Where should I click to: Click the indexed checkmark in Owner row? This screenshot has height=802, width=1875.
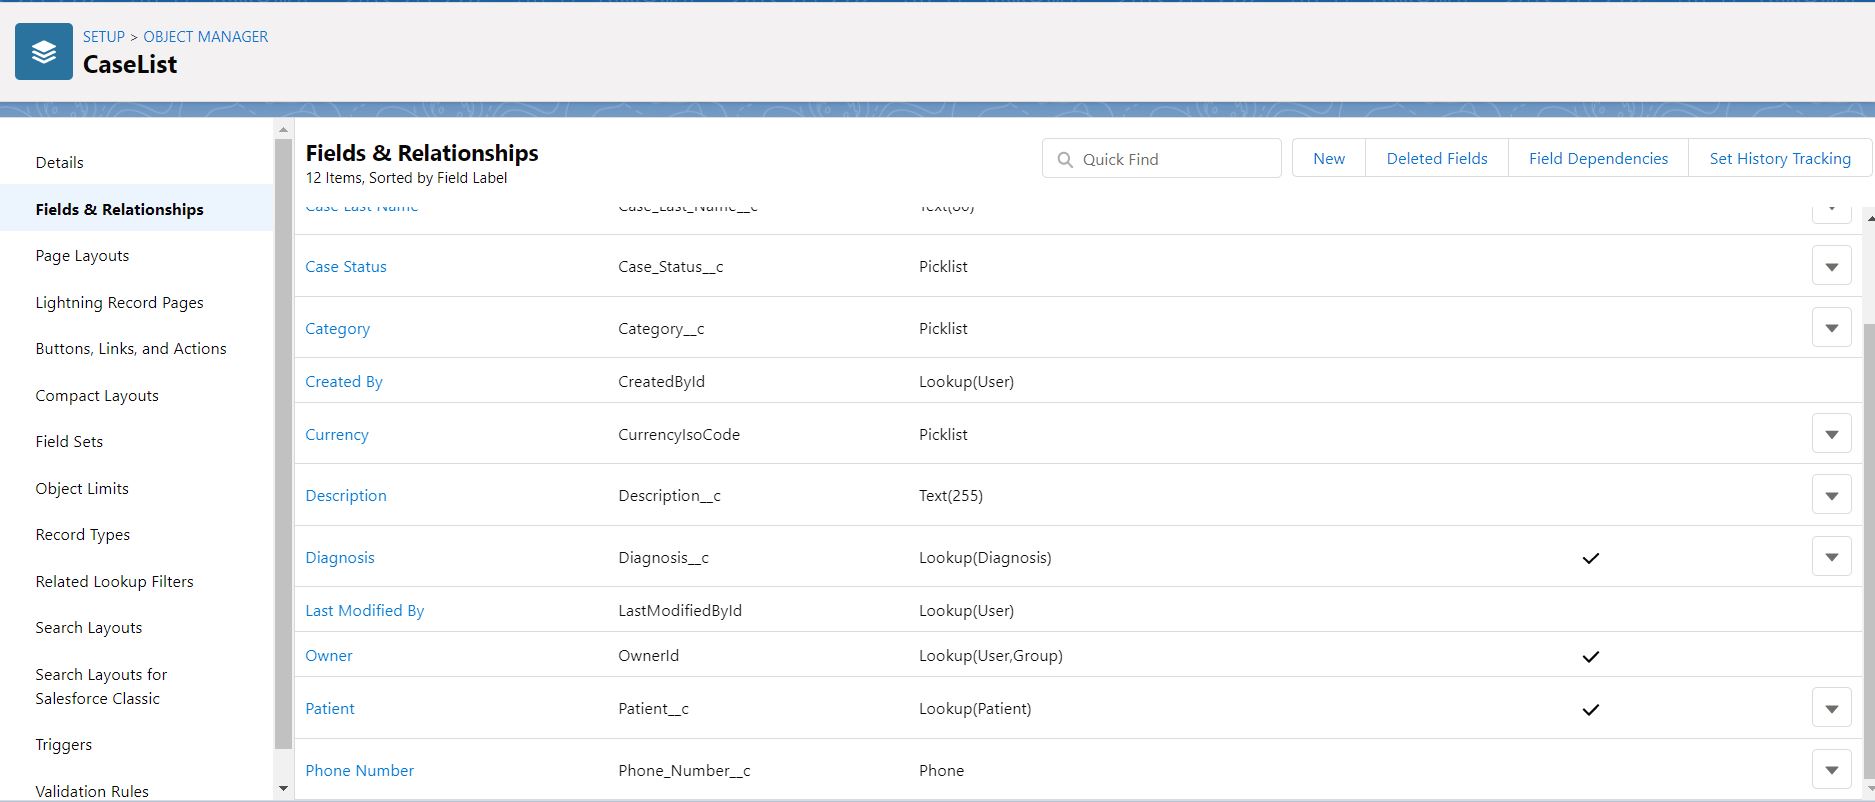point(1590,657)
